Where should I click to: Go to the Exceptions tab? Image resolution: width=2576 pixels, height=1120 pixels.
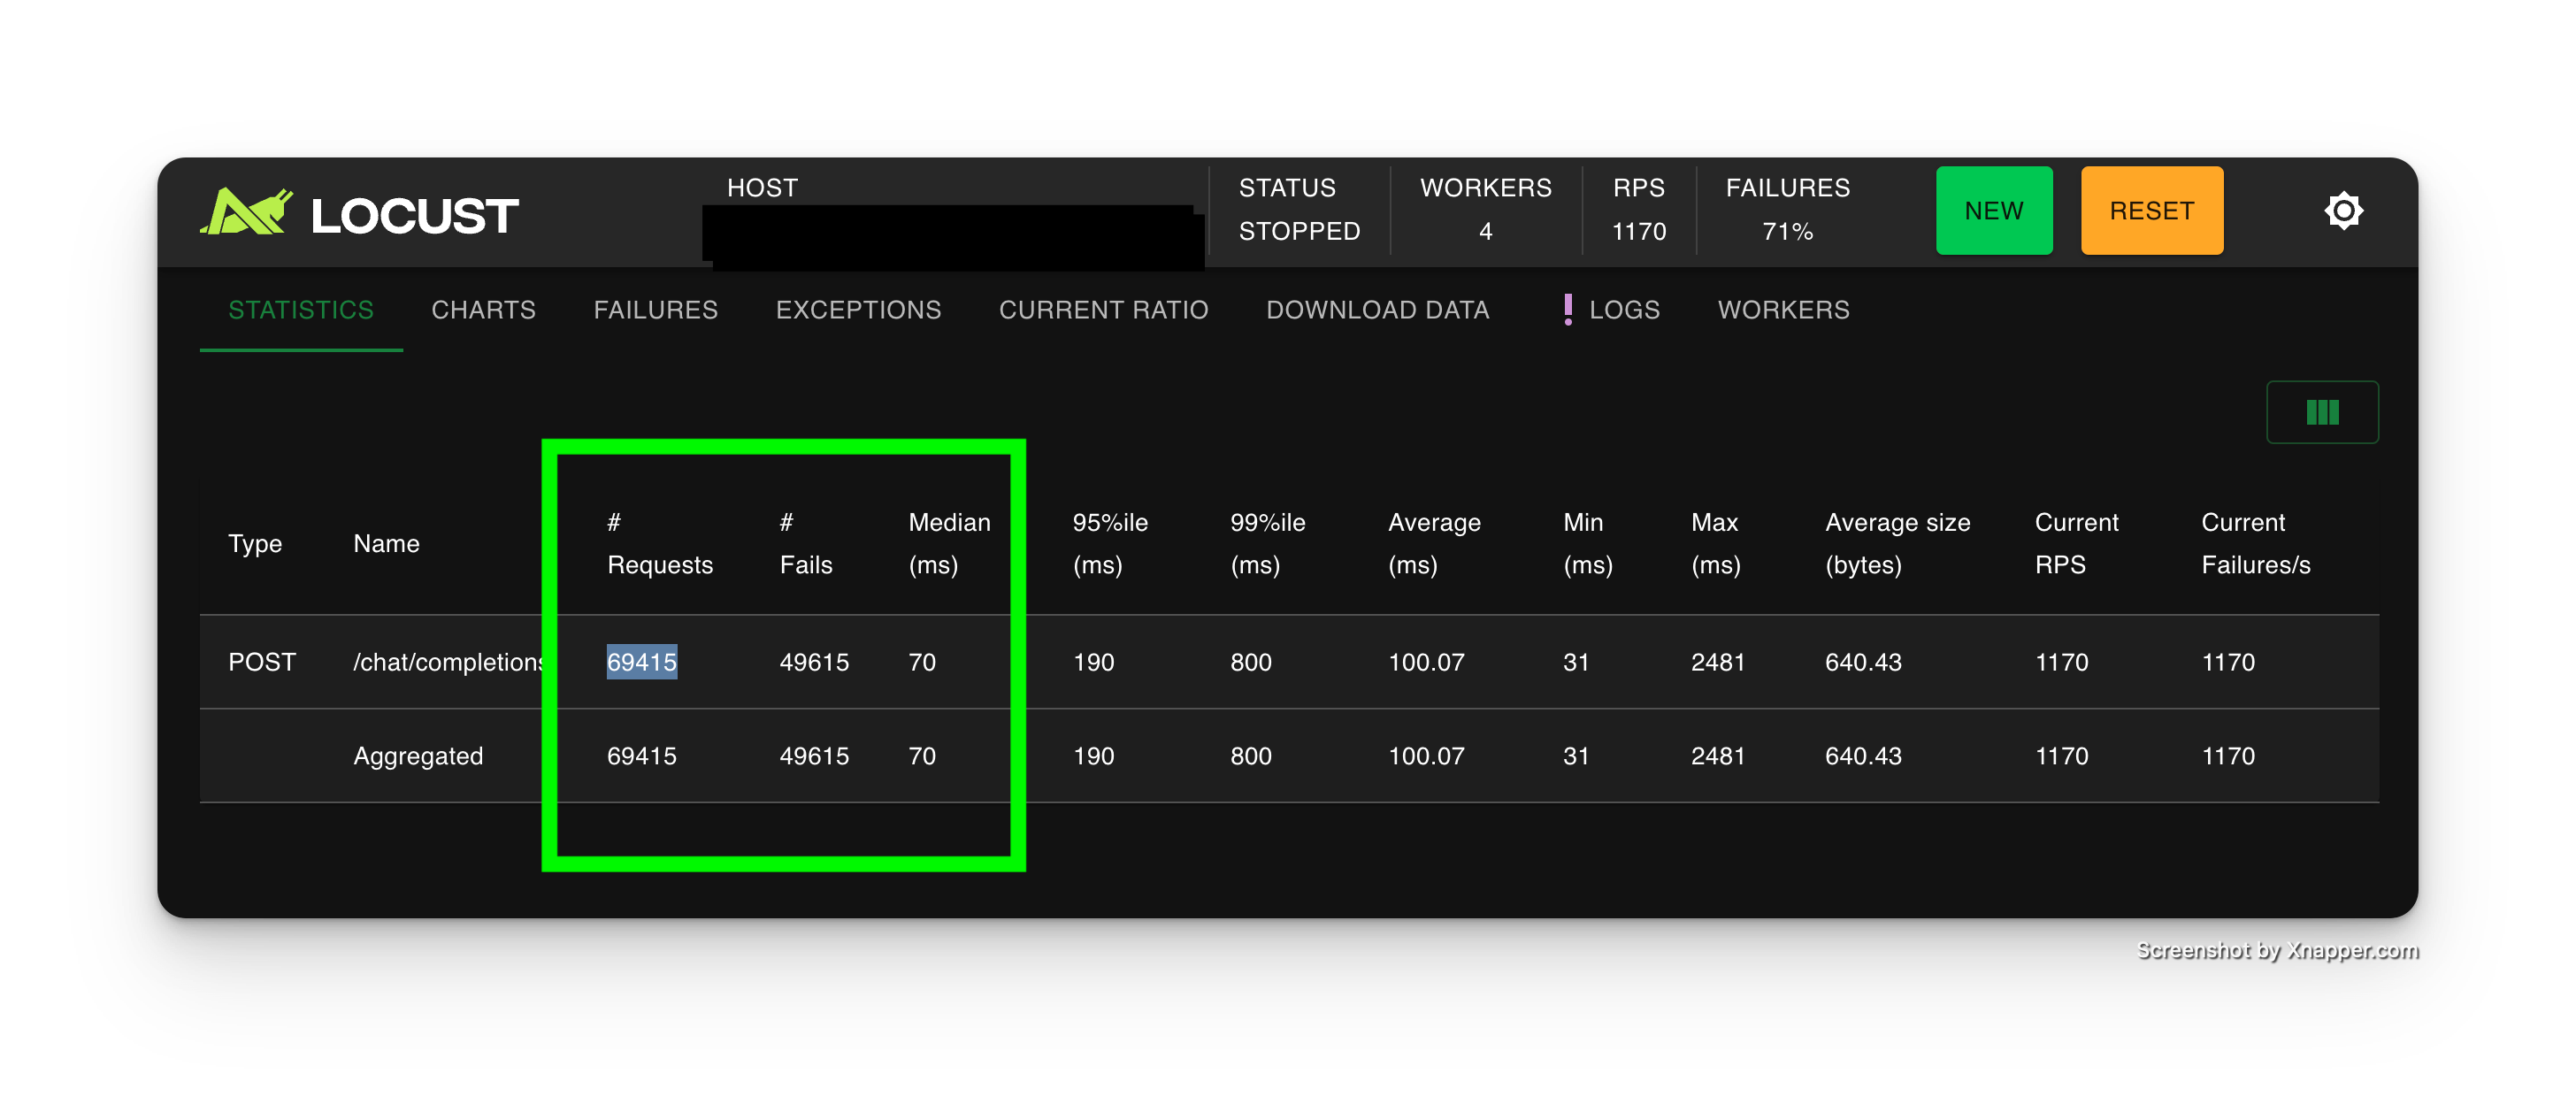[858, 310]
